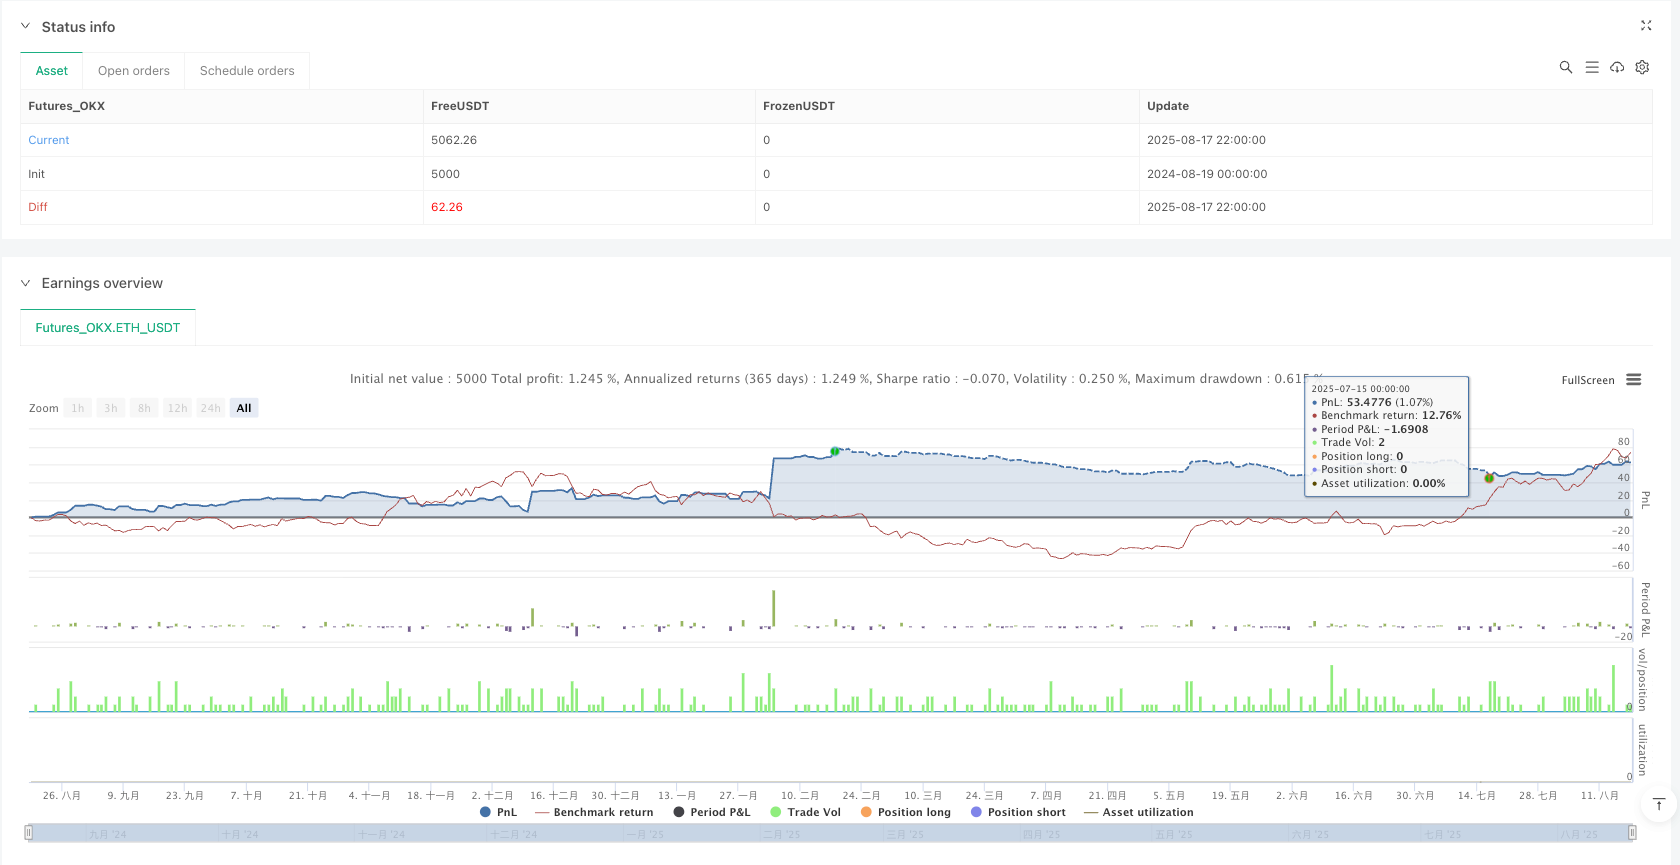The height and width of the screenshot is (865, 1680).
Task: Toggle the PnL legend series
Action: tap(498, 812)
